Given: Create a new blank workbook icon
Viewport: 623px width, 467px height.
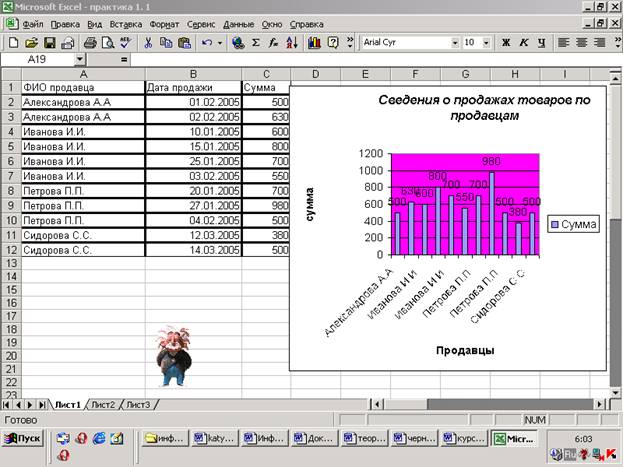Looking at the screenshot, I should click(x=13, y=43).
